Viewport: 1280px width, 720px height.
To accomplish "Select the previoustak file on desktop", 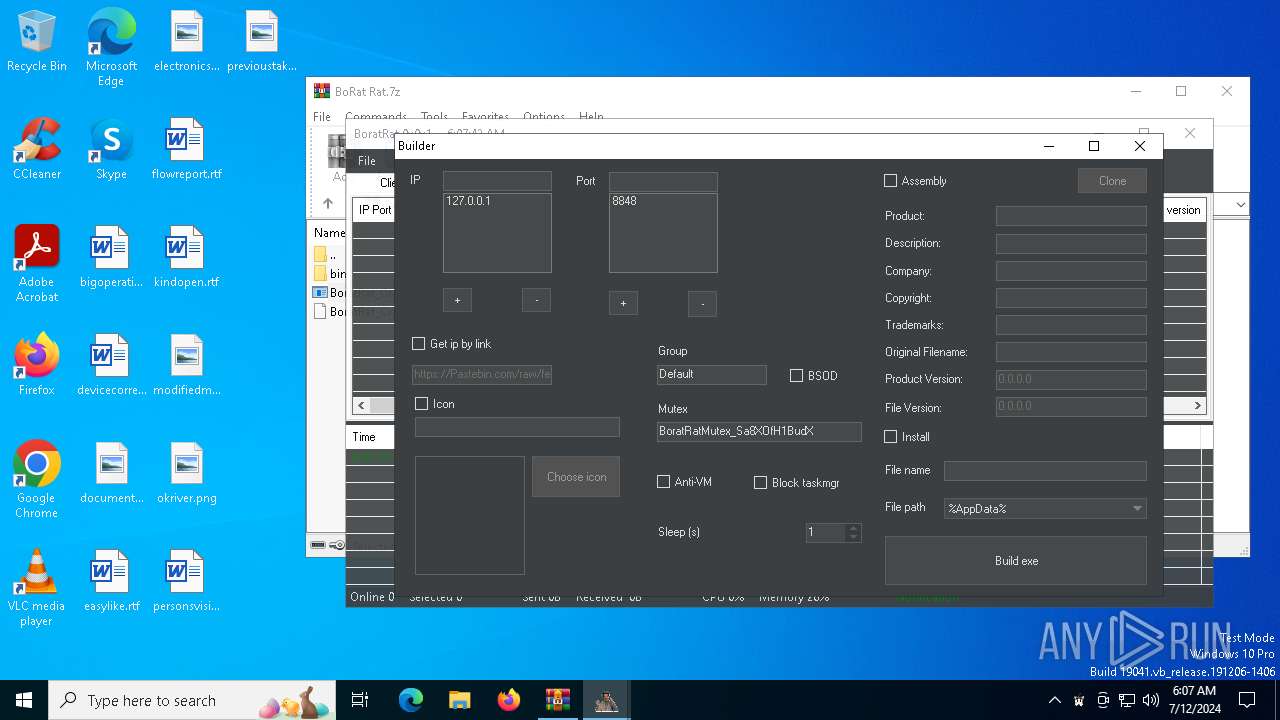I will click(261, 42).
